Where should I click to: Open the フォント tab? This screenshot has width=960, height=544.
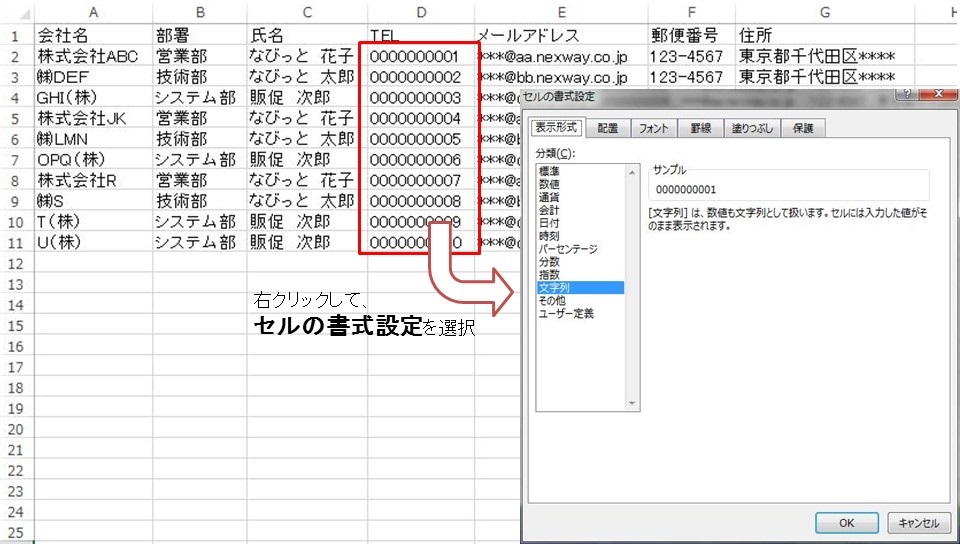[653, 128]
